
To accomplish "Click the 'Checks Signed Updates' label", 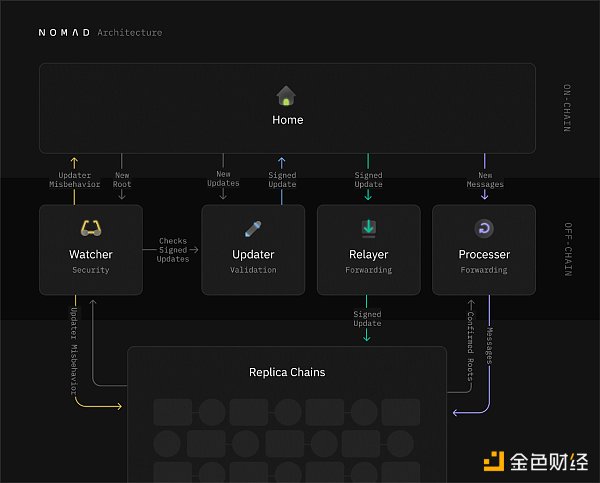I will (x=173, y=250).
